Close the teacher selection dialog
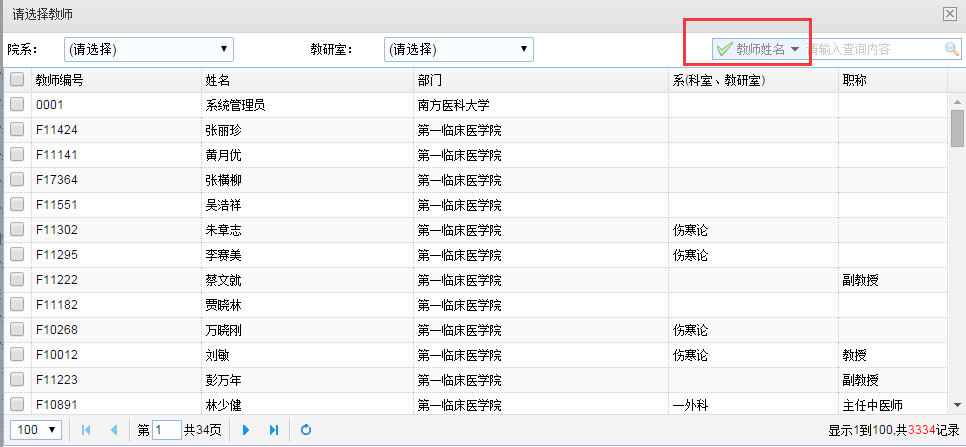 coord(950,13)
